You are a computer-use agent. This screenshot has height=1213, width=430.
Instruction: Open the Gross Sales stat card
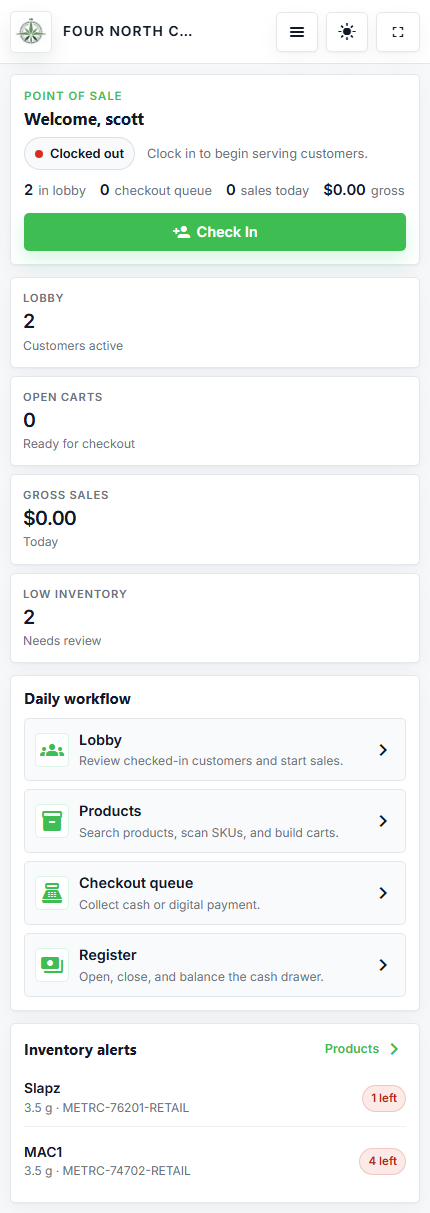pyautogui.click(x=215, y=519)
